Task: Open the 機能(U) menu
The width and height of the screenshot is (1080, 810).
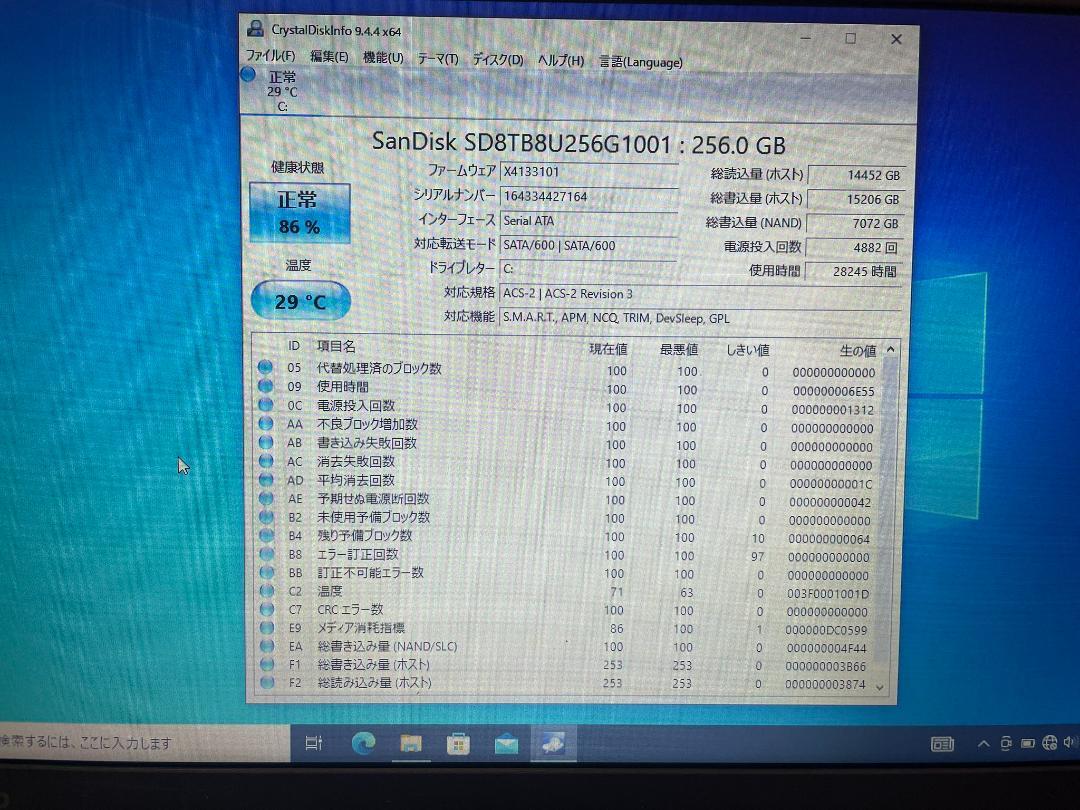Action: 383,58
